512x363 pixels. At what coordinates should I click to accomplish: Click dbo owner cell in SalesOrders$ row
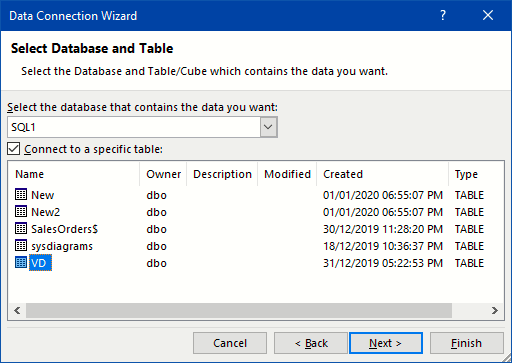[x=156, y=229]
